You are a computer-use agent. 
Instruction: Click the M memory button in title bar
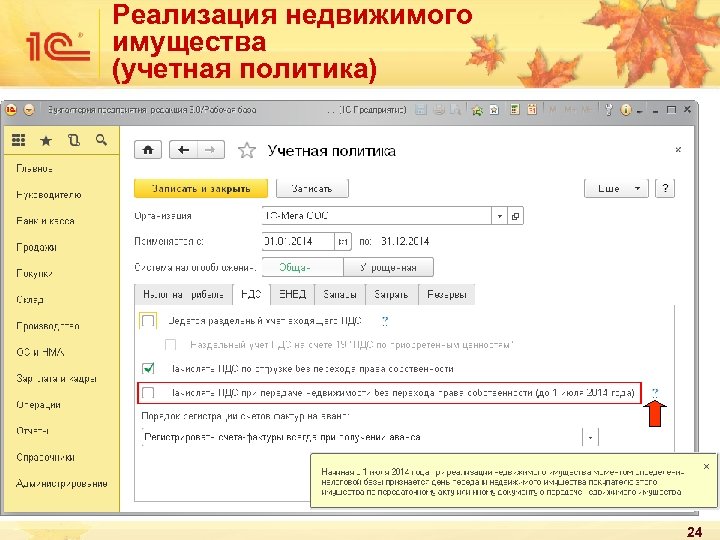click(552, 110)
